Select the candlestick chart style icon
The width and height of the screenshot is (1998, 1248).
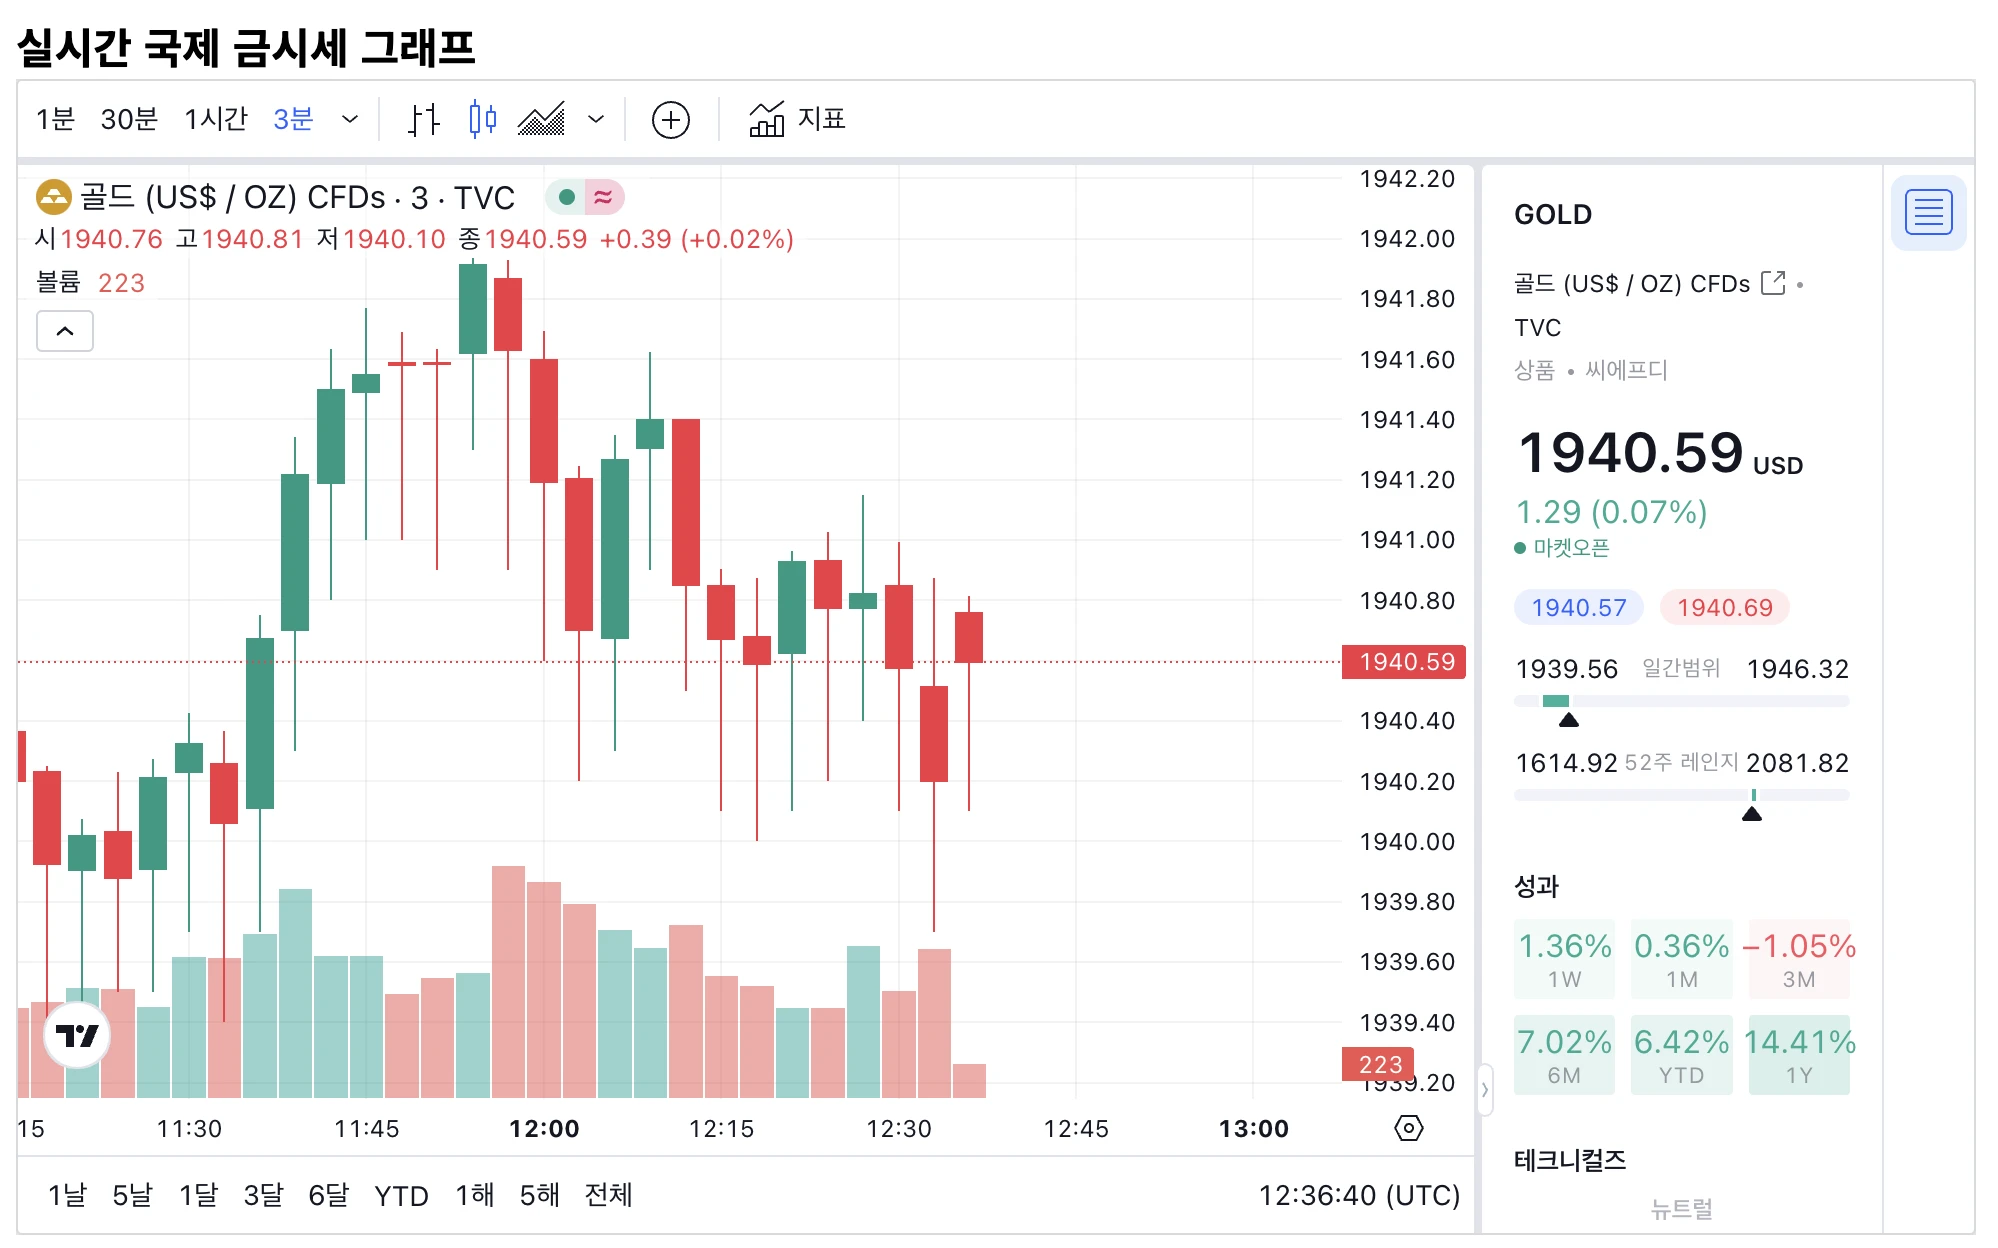pyautogui.click(x=483, y=119)
